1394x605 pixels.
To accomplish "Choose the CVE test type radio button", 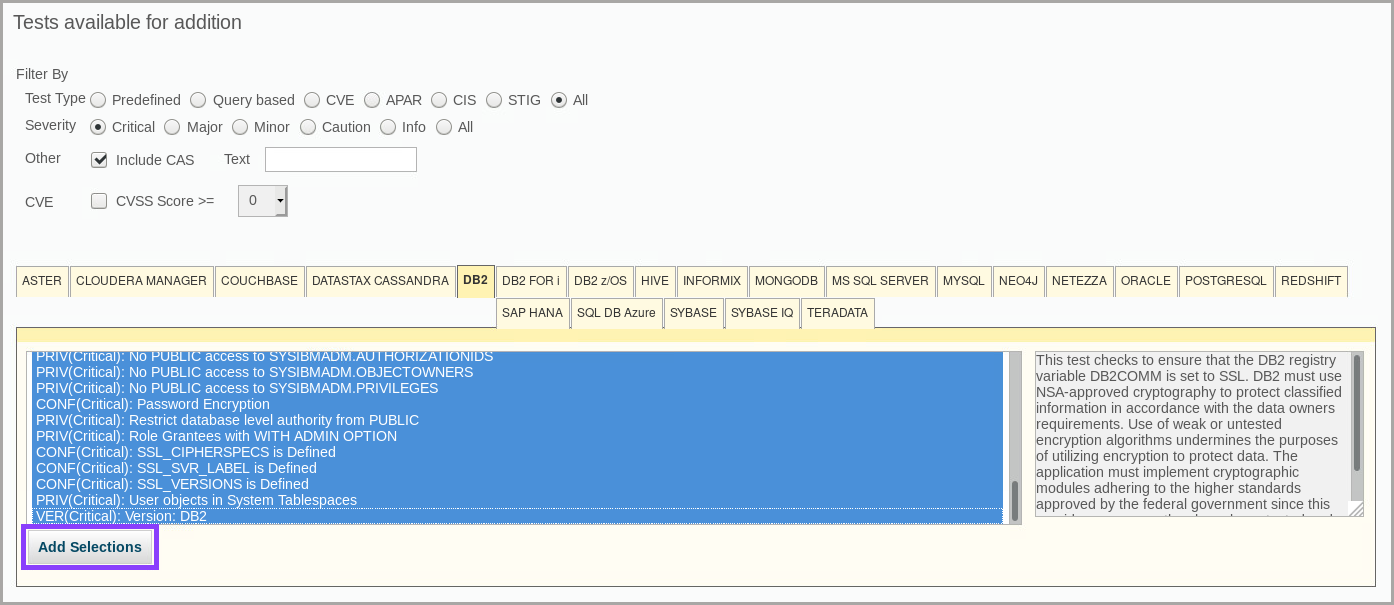I will click(x=312, y=100).
